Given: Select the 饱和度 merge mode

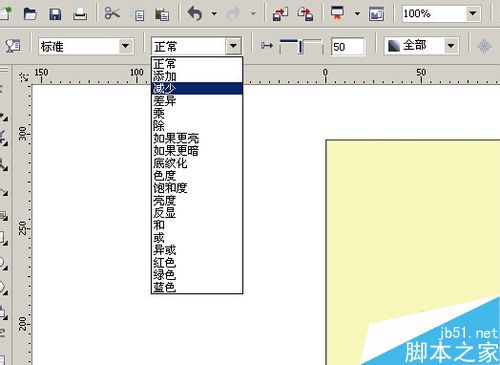Looking at the screenshot, I should (x=197, y=188).
